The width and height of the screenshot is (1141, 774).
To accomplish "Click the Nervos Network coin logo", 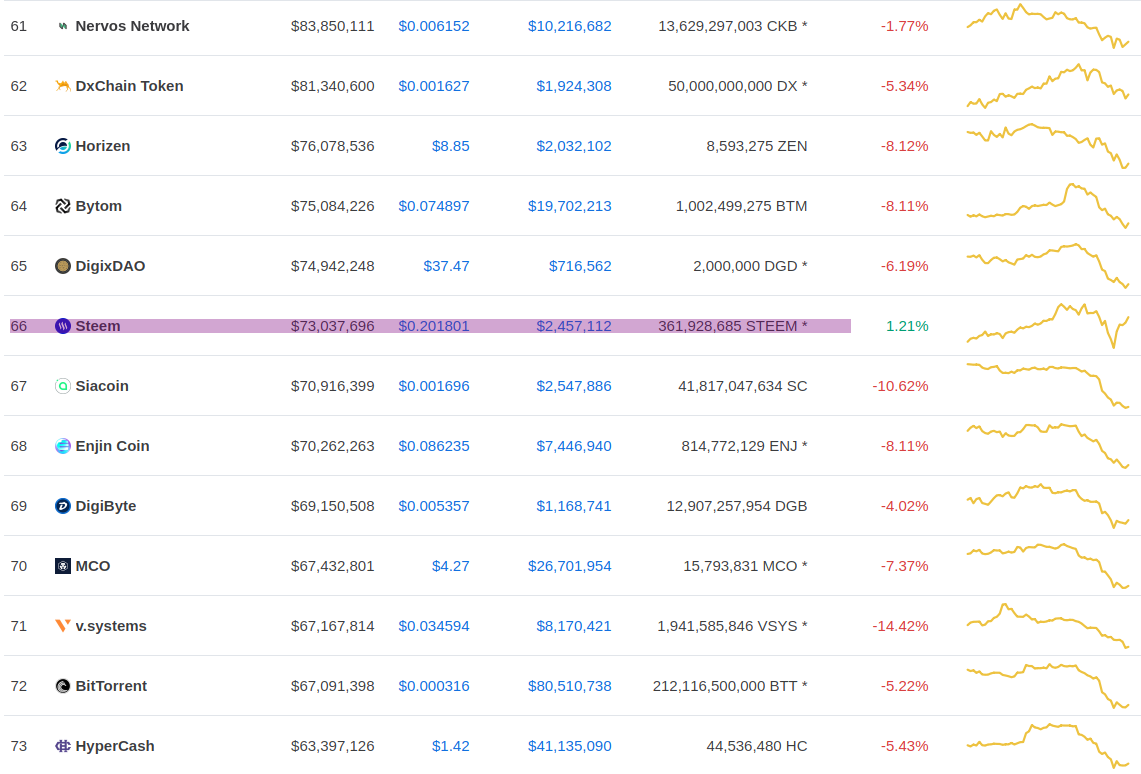I will [x=62, y=26].
